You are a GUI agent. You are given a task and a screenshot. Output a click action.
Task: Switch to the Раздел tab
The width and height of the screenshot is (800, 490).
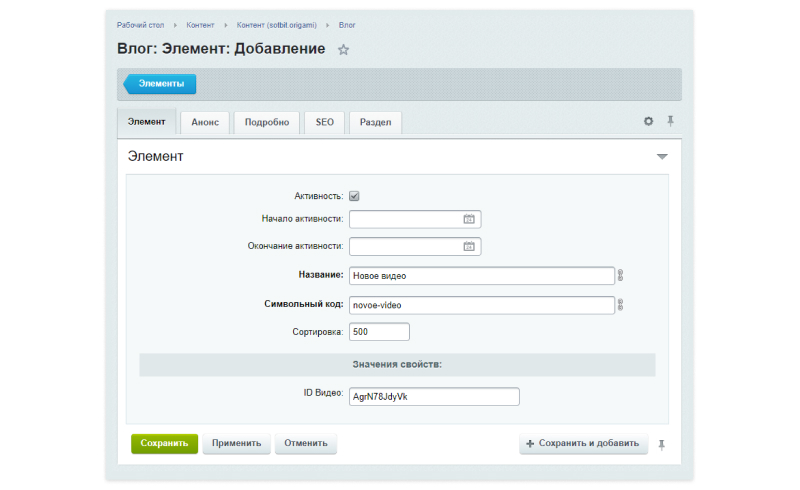[x=376, y=122]
